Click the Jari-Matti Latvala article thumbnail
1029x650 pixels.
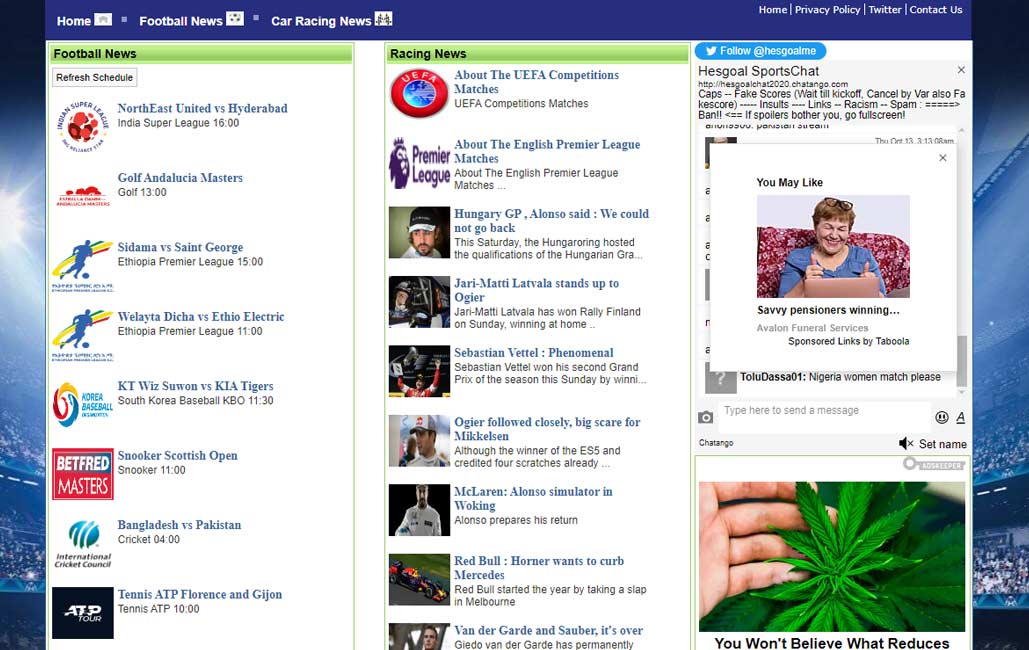tap(419, 302)
